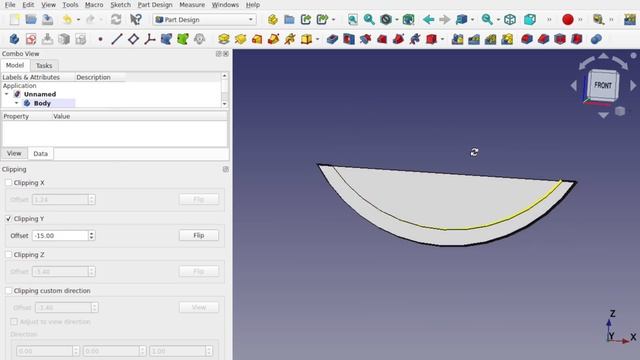Select the Thickness tool
The height and width of the screenshot is (360, 640).
tap(576, 39)
